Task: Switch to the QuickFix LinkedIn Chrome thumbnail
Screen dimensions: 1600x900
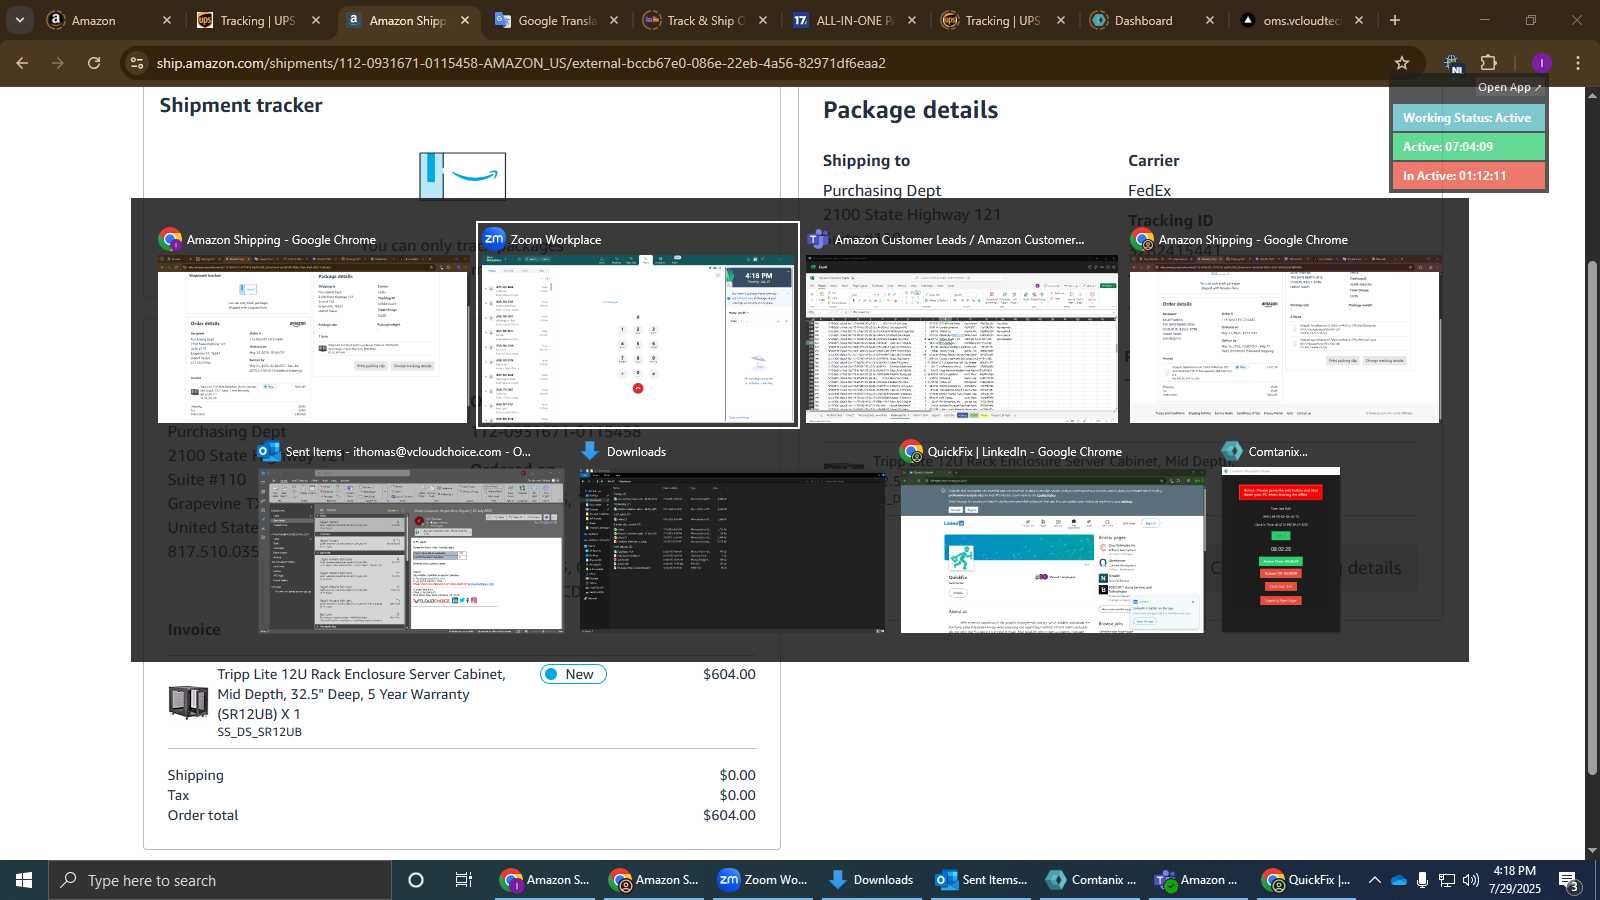Action: click(1052, 551)
